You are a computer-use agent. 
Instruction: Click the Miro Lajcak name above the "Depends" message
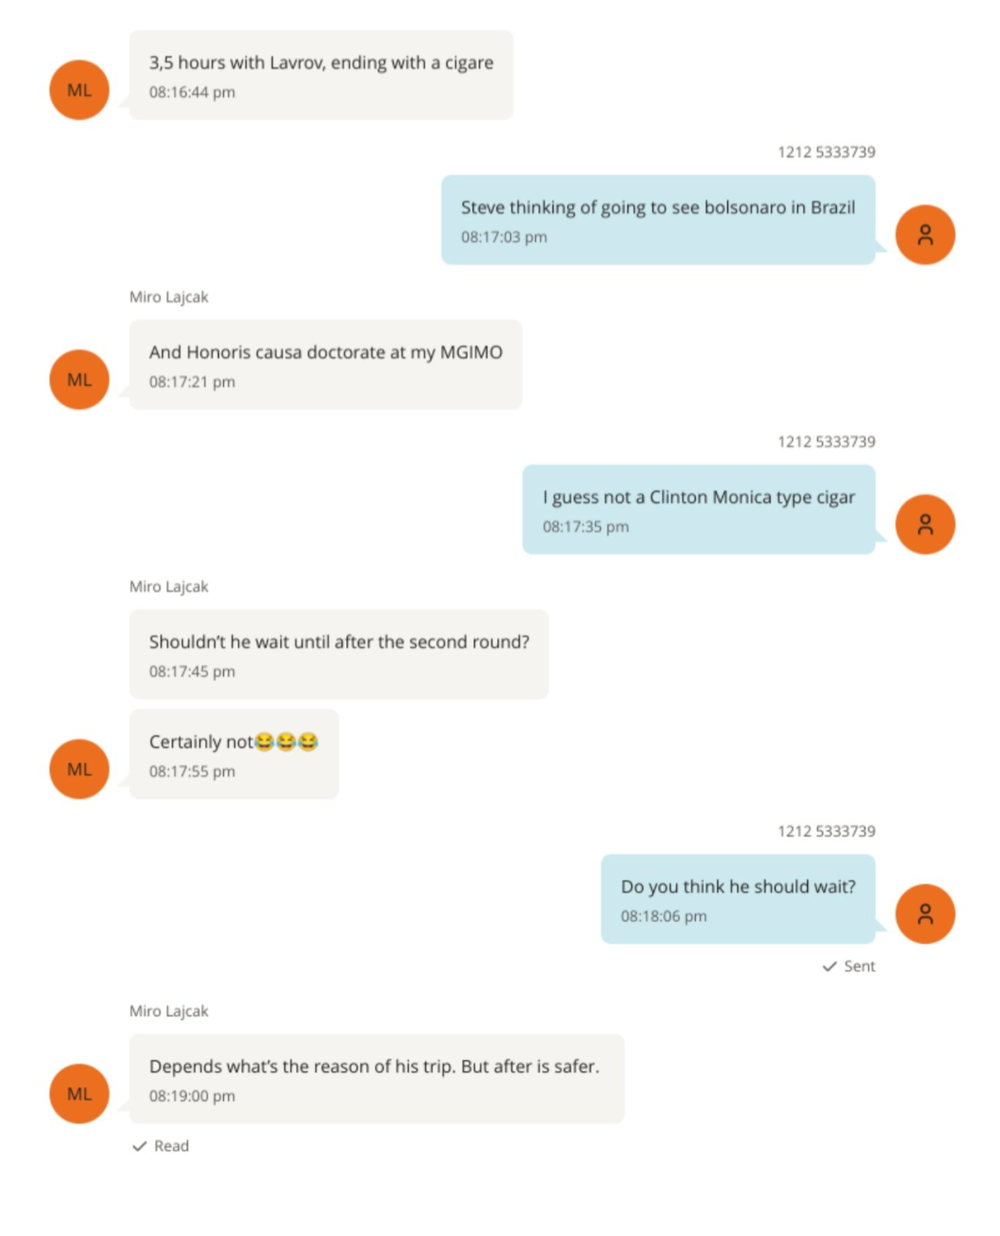coord(168,1011)
